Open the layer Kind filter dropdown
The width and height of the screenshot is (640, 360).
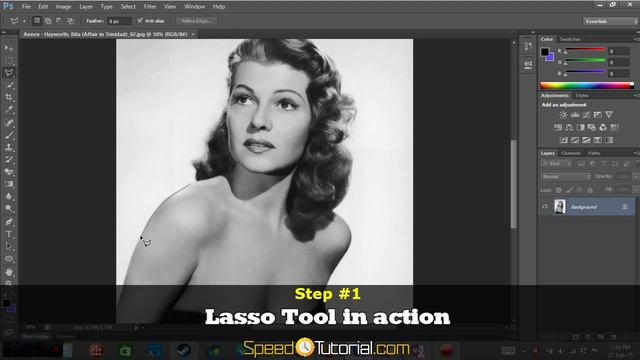557,164
